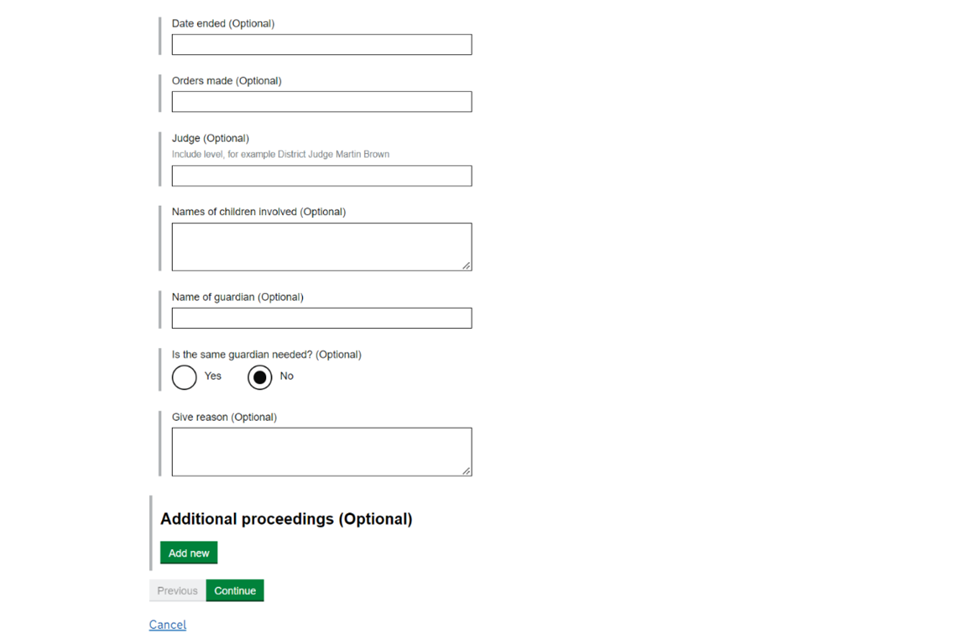Image resolution: width=960 pixels, height=640 pixels.
Task: Click the Orders made text box
Action: [321, 102]
